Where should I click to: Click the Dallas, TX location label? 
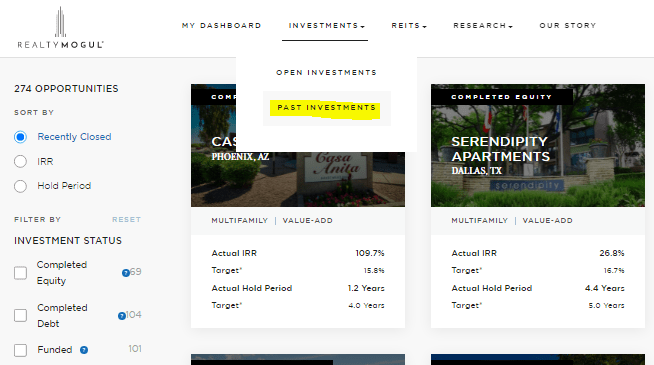pos(476,171)
